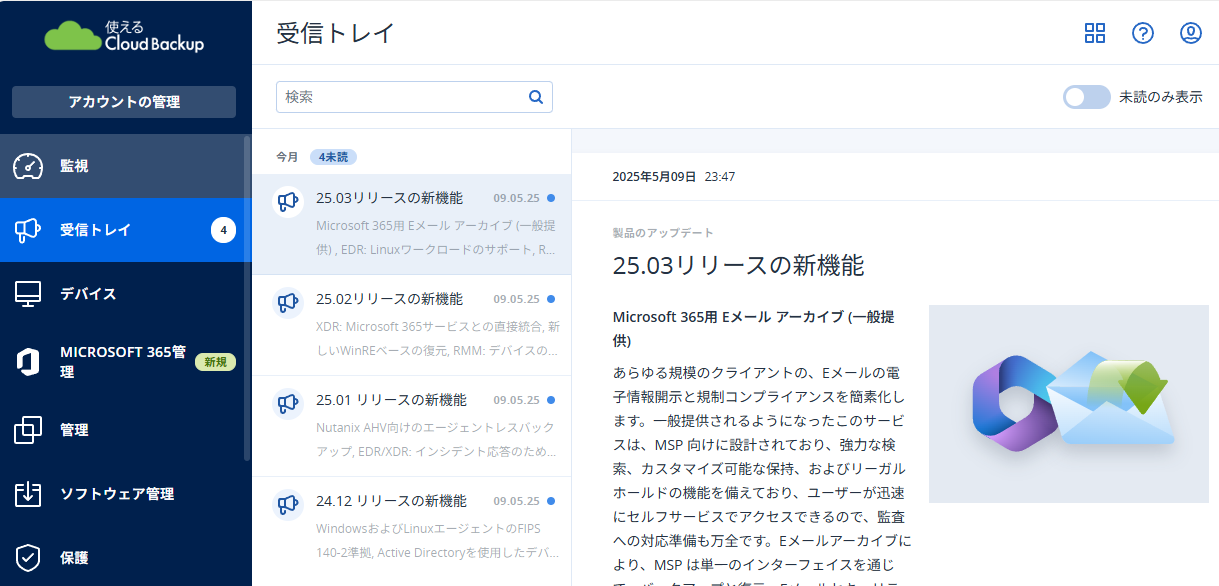Open message 25.02リリースの新機能
The height and width of the screenshot is (586, 1219).
point(412,326)
